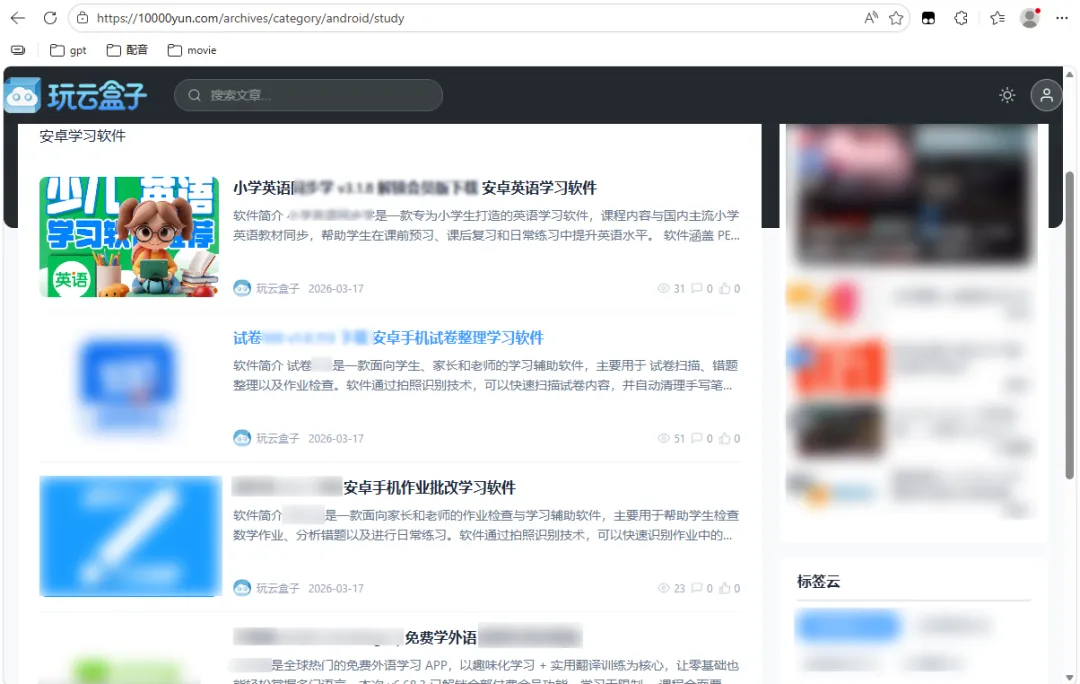Open the blue pencil thumbnail of the 作业批改 article
The height and width of the screenshot is (684, 1080).
[x=131, y=536]
